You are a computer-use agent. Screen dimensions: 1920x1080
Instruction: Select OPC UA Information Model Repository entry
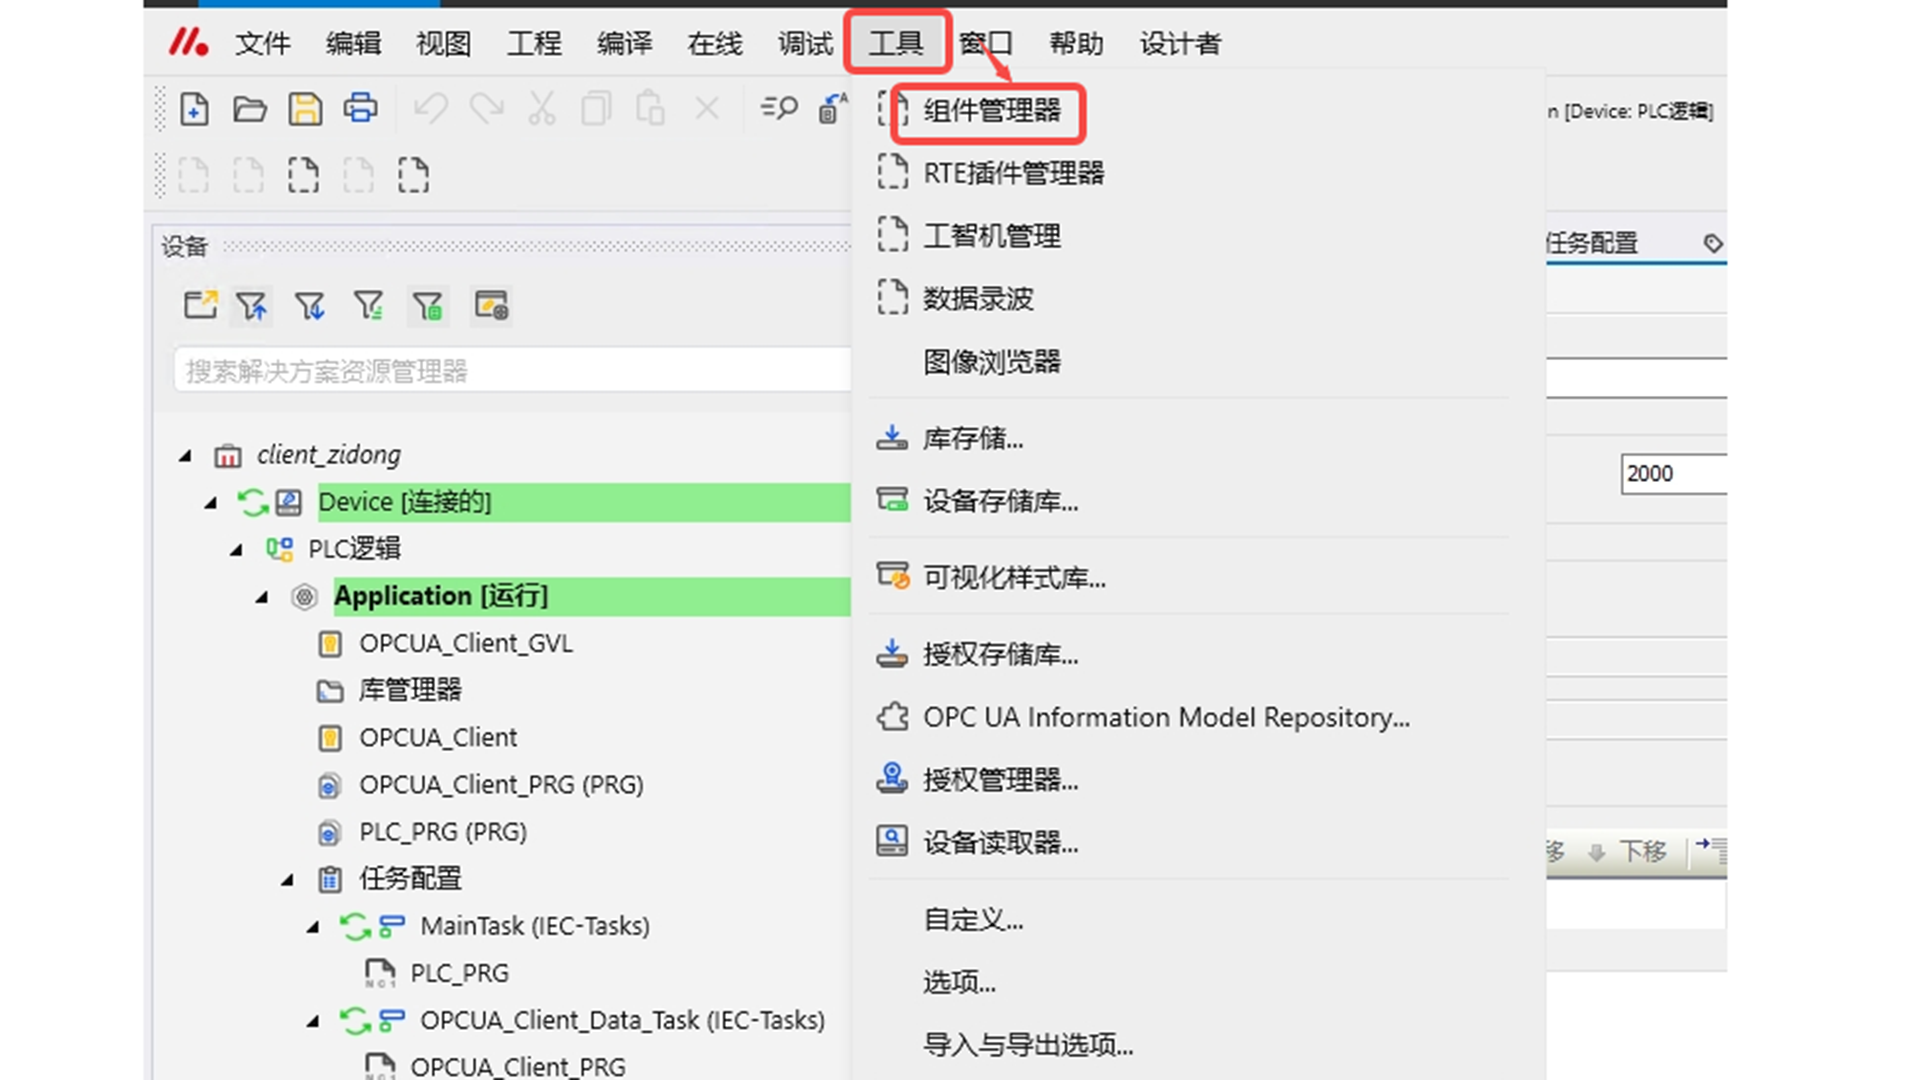(x=1165, y=718)
